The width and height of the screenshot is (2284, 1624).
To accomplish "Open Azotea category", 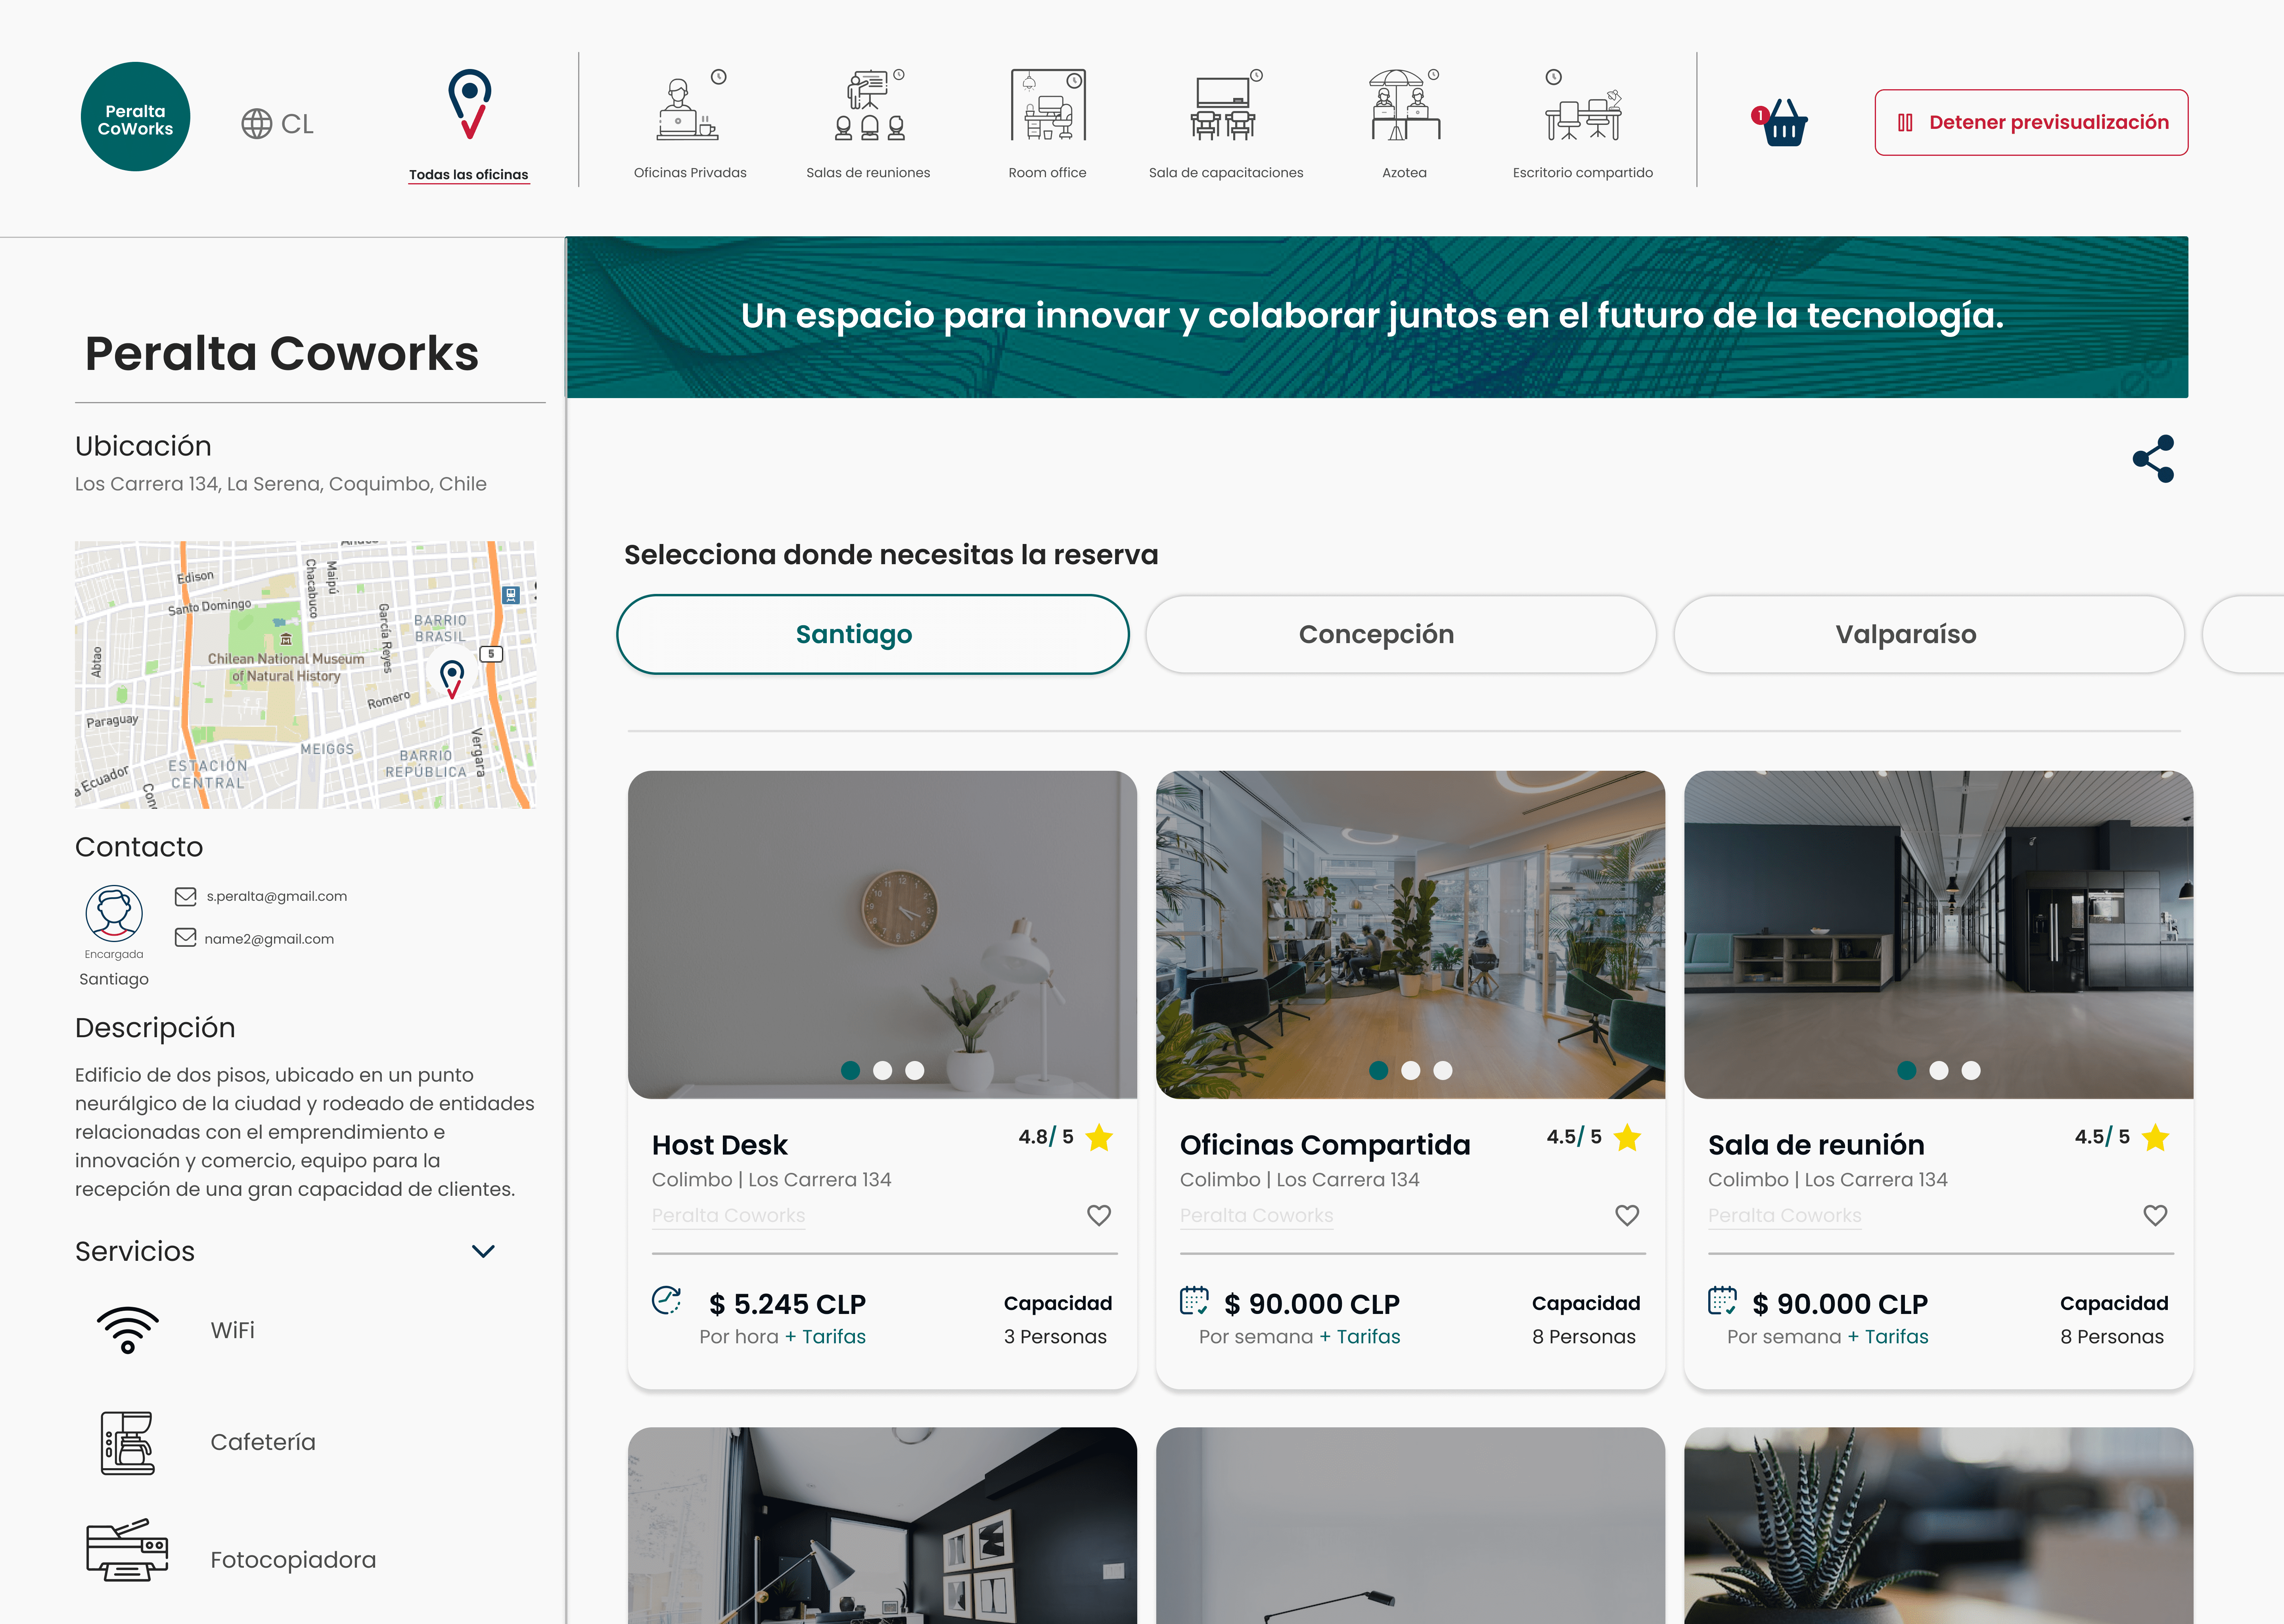I will click(x=1404, y=124).
